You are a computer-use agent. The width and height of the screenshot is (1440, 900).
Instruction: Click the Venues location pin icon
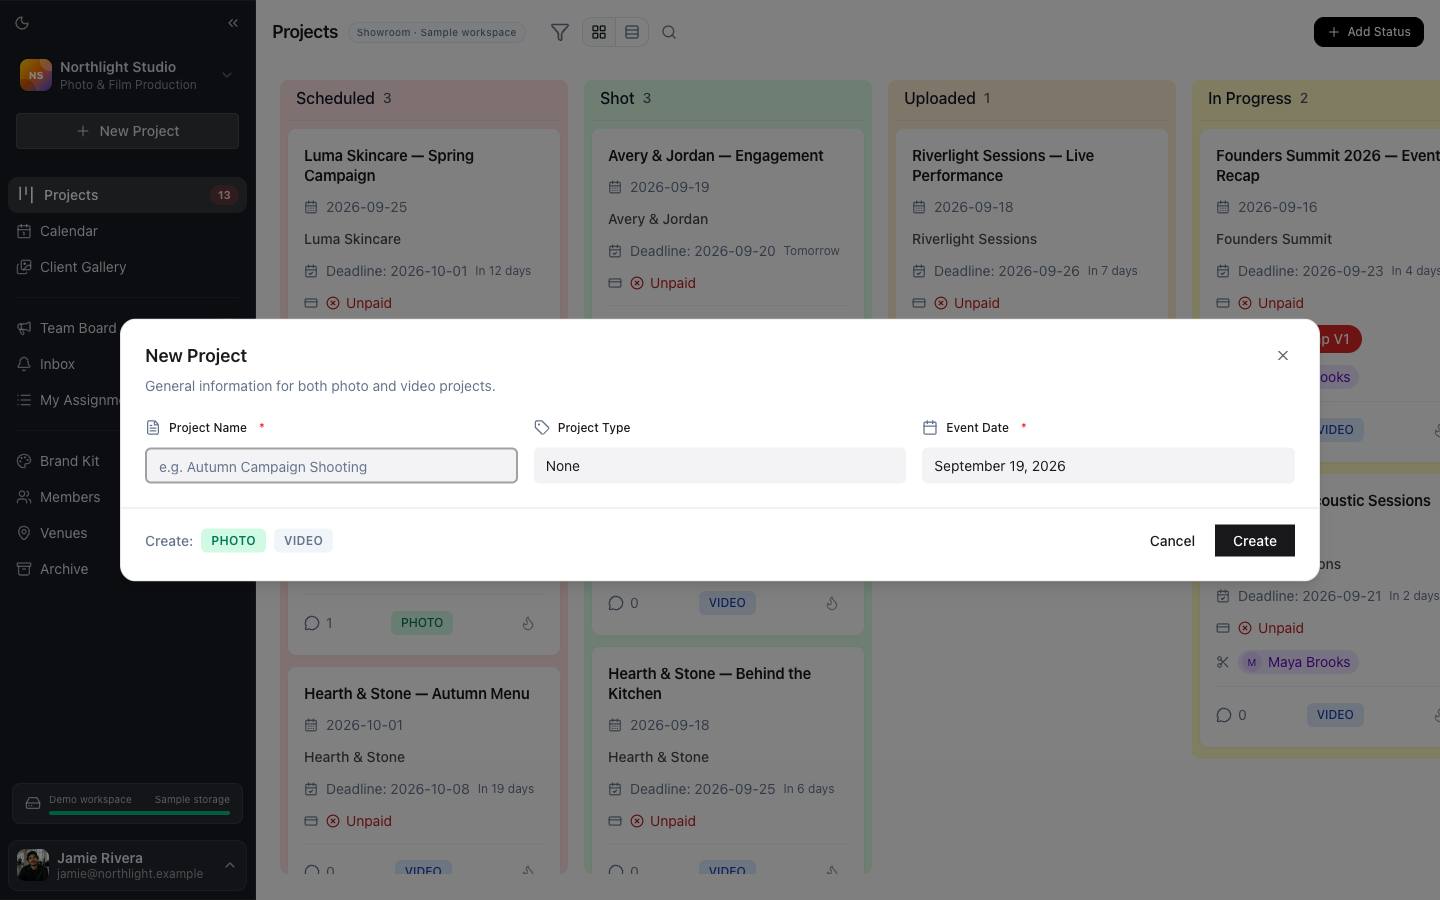[24, 533]
